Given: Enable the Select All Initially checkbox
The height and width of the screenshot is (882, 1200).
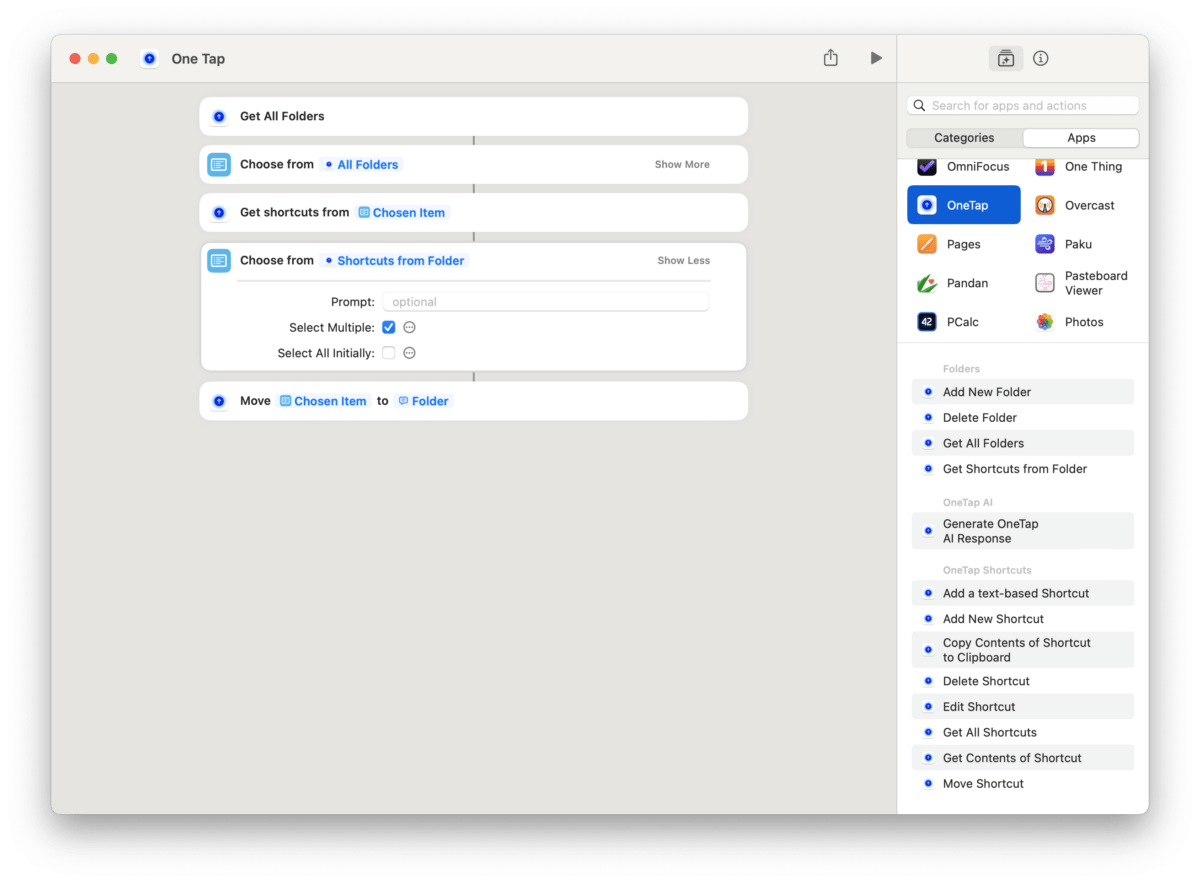Looking at the screenshot, I should pos(388,352).
